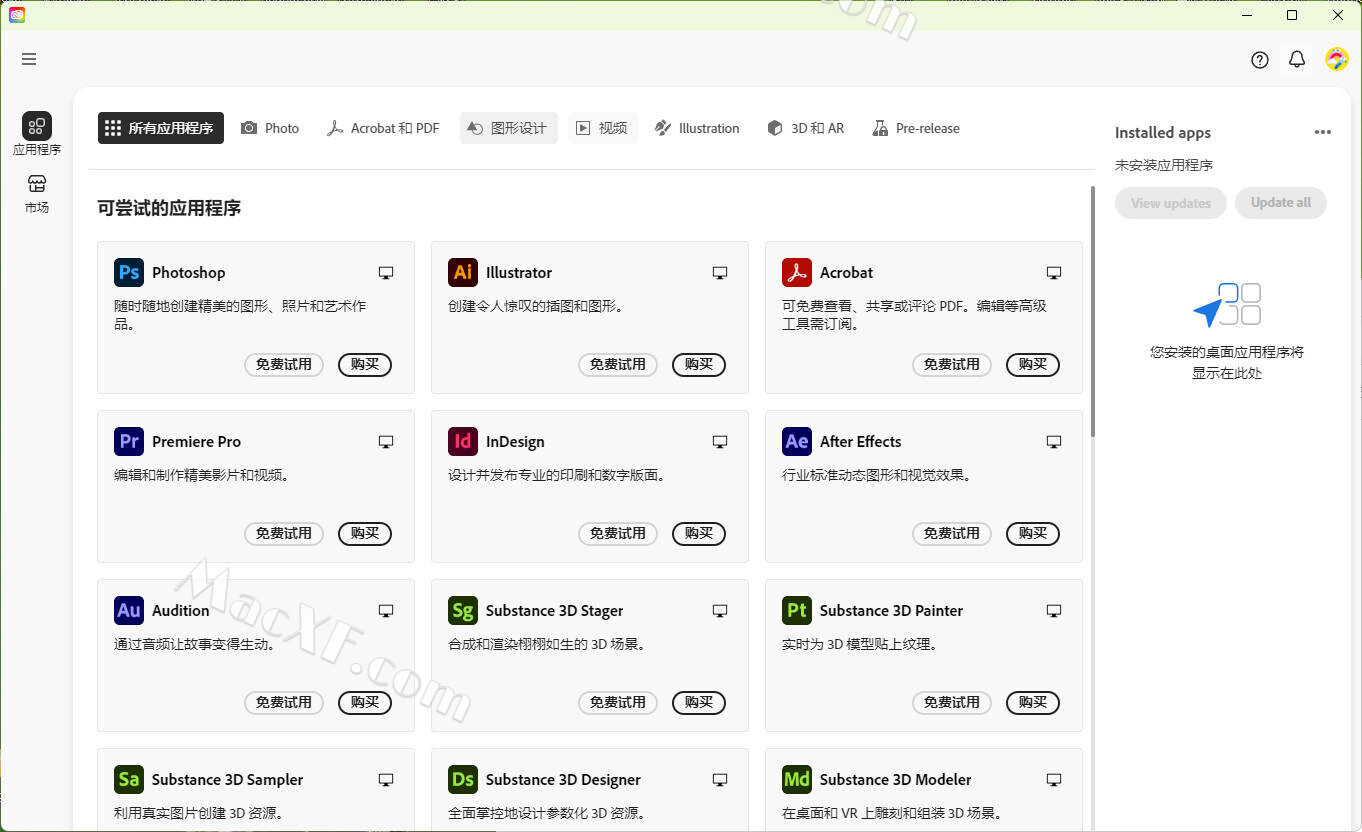Click the Substance 3D Stager Sg icon
Viewport: 1362px width, 832px height.
click(x=463, y=610)
